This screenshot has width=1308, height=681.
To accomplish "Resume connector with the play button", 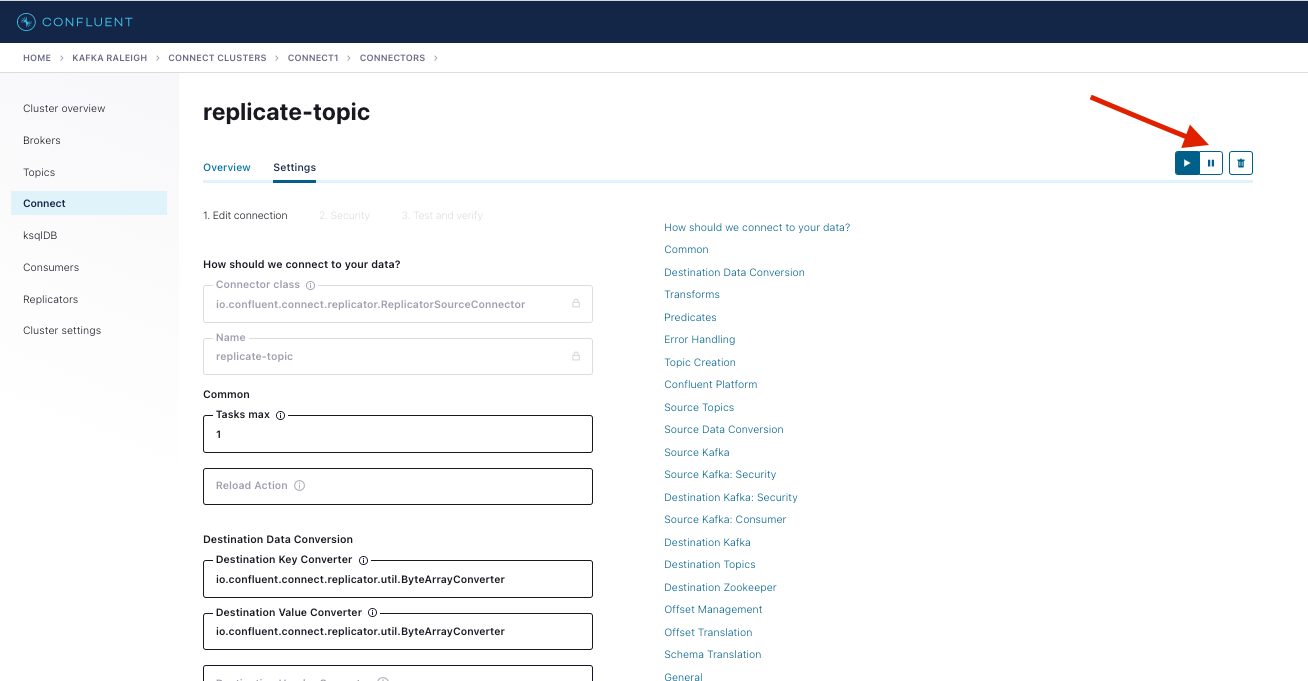I will [1187, 163].
